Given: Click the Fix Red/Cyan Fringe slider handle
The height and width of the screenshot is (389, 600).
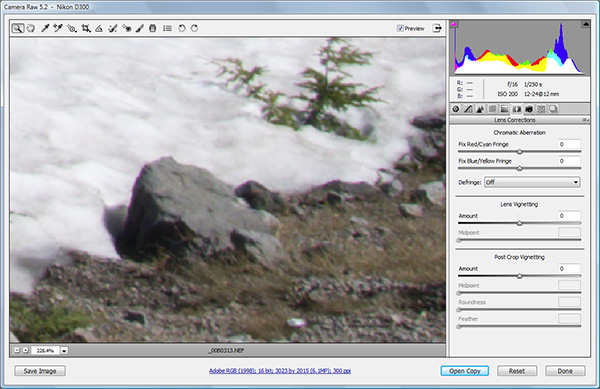Looking at the screenshot, I should click(519, 152).
